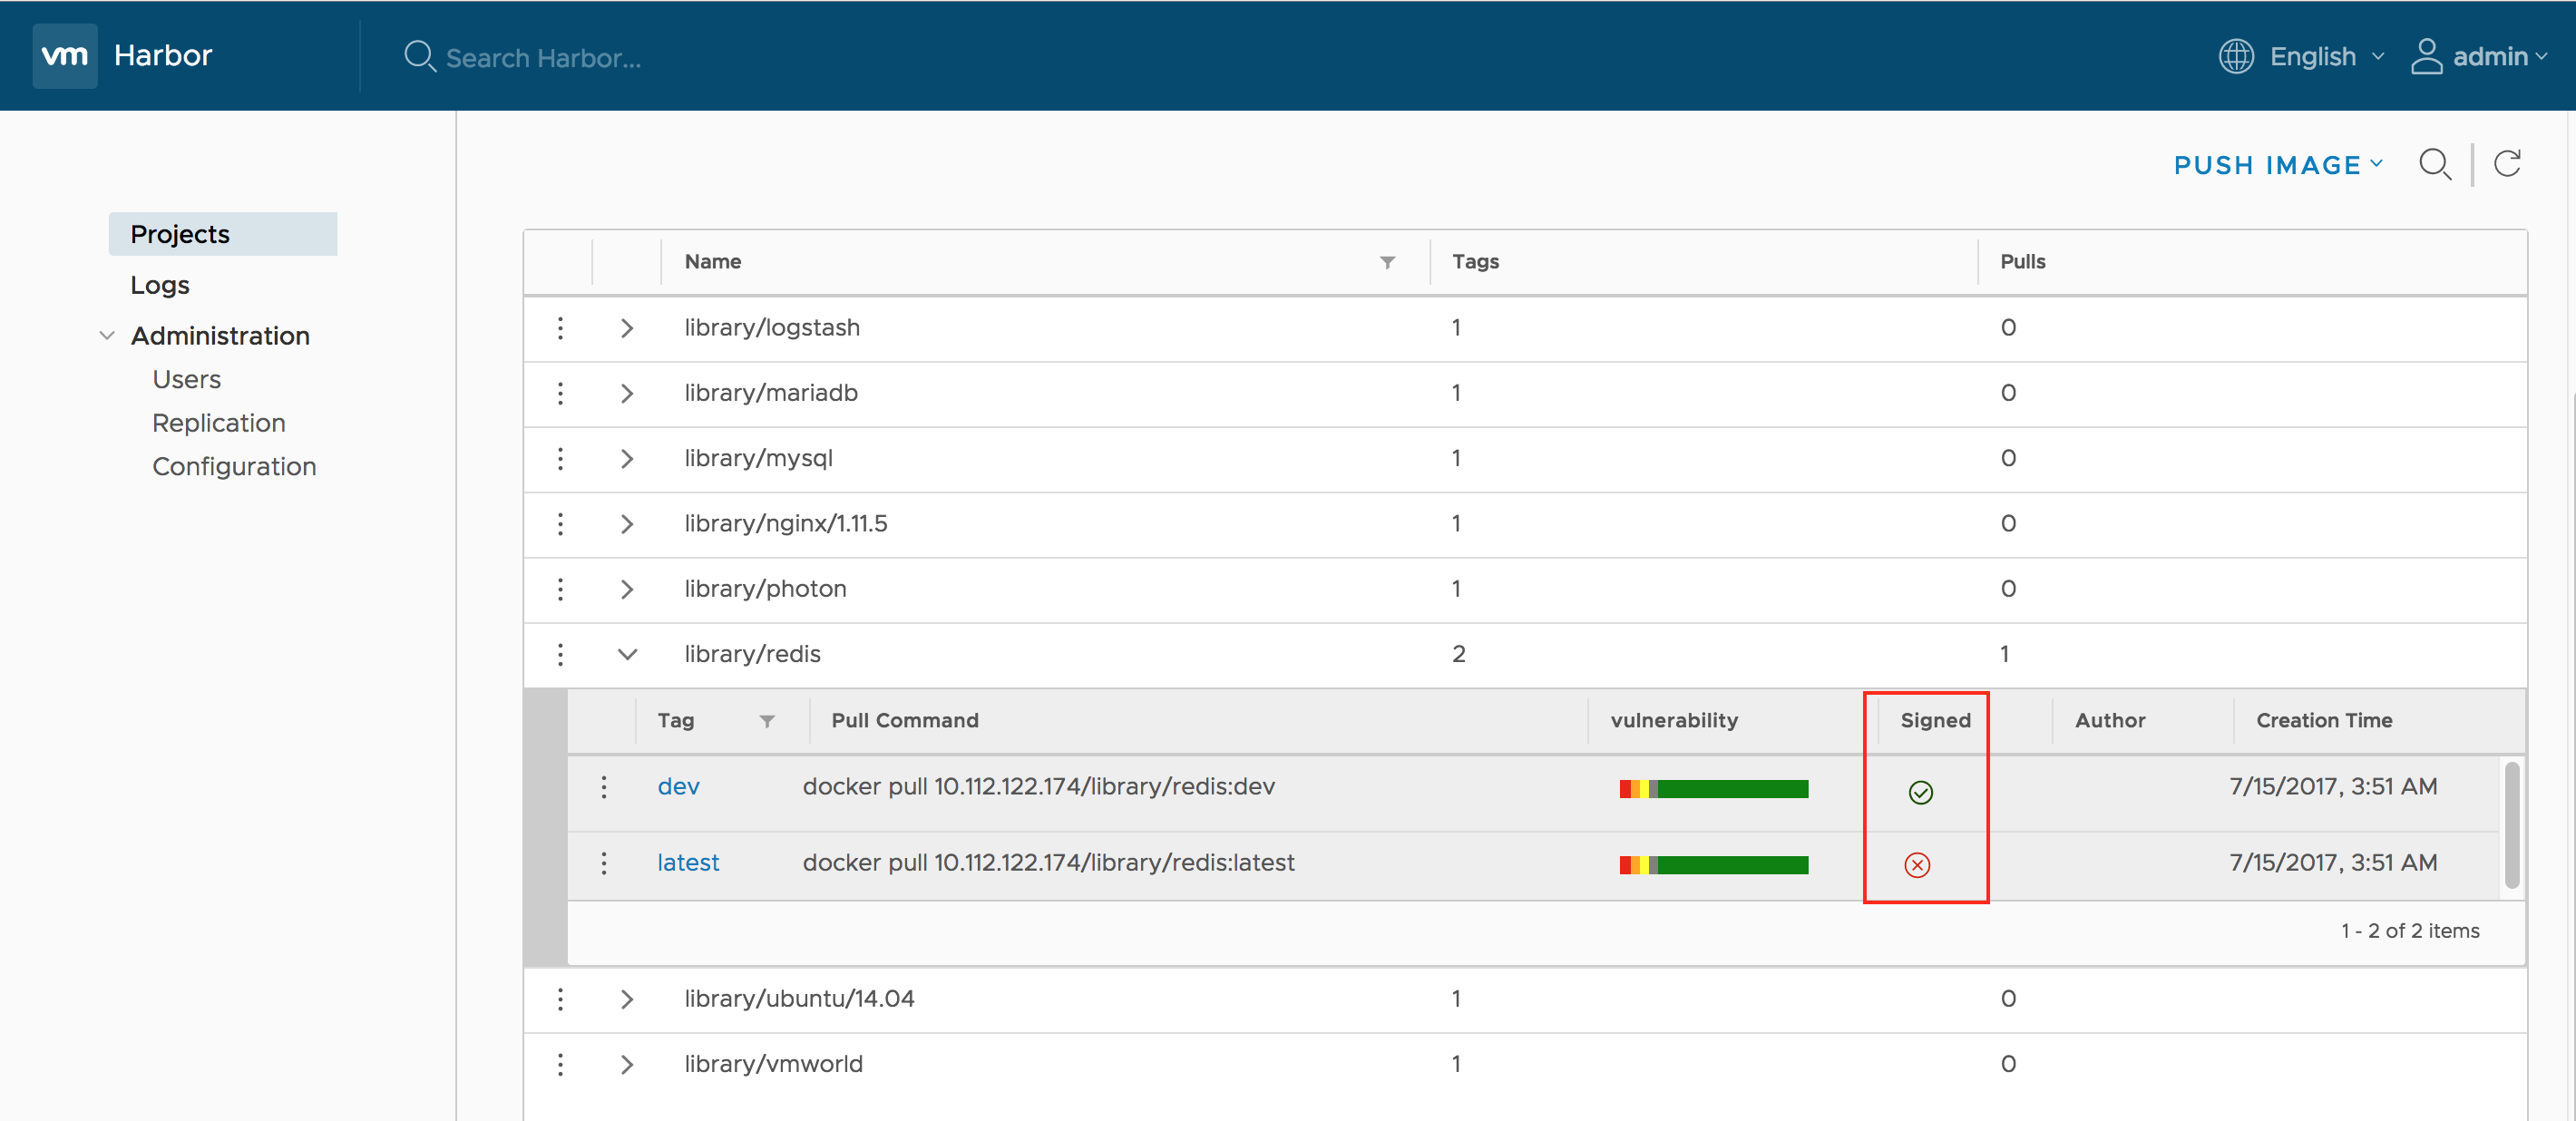This screenshot has width=2576, height=1121.
Task: Expand the library/logstash repository row
Action: (627, 328)
